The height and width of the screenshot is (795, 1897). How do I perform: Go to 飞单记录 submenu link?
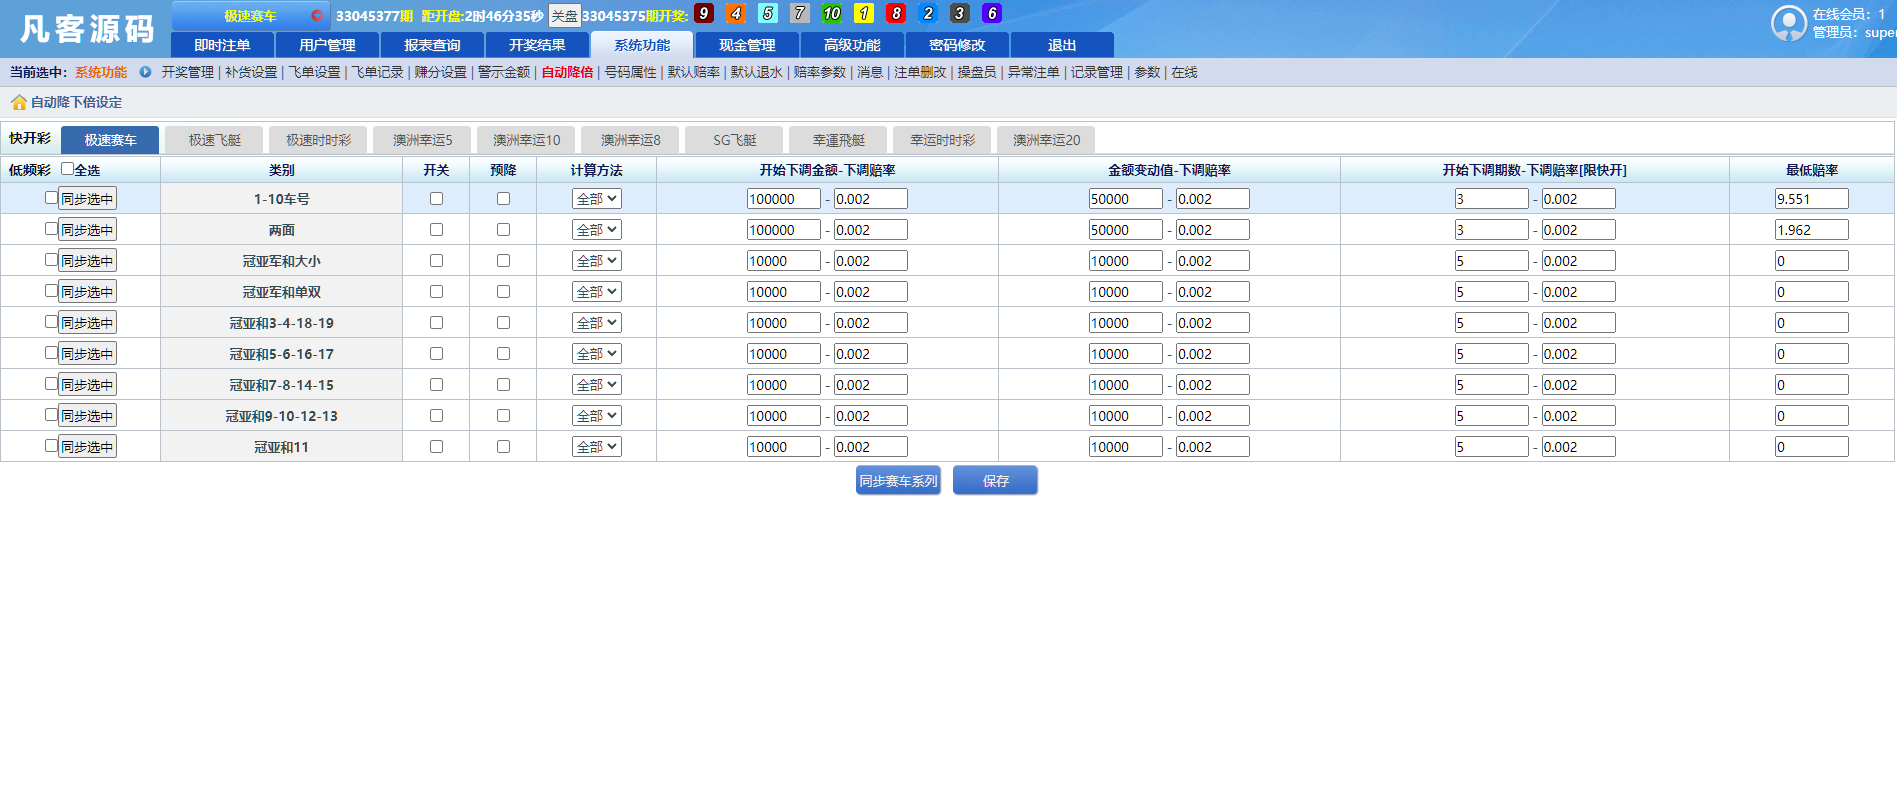coord(377,72)
